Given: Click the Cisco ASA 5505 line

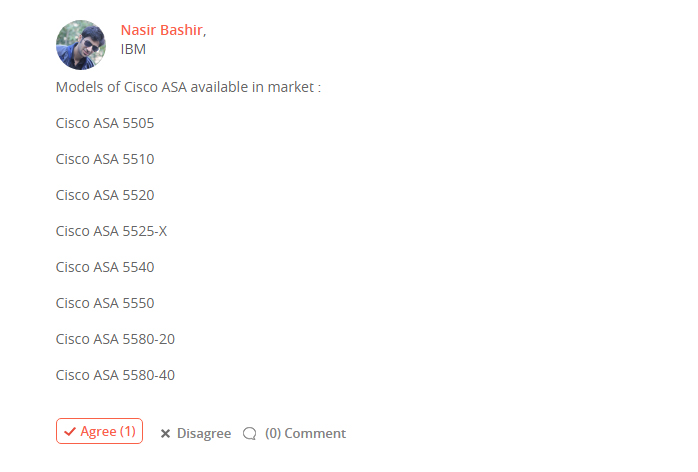Looking at the screenshot, I should [x=105, y=123].
